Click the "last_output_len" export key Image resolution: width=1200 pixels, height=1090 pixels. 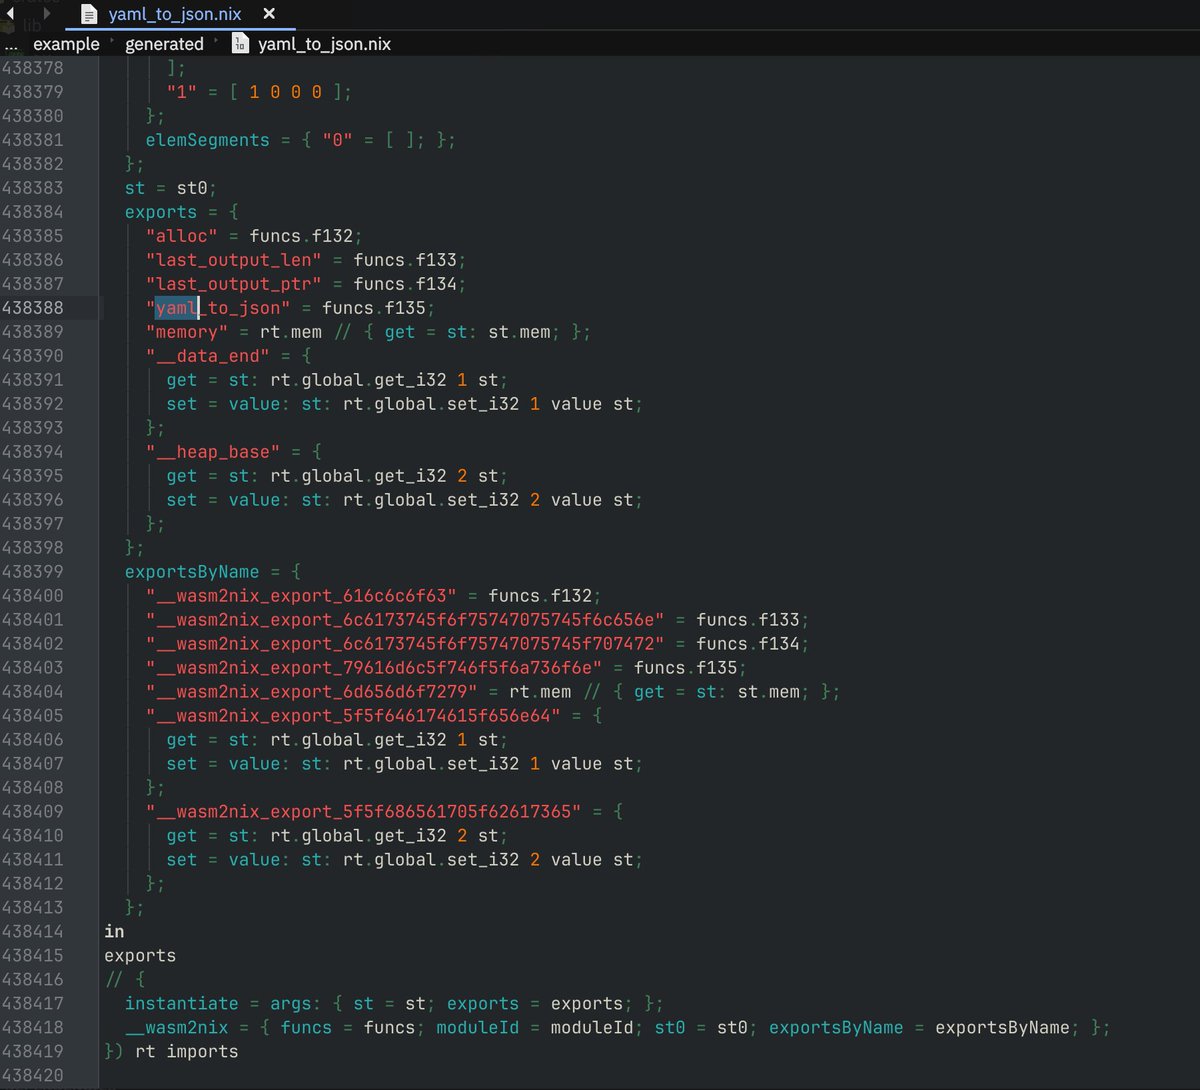[x=234, y=260]
